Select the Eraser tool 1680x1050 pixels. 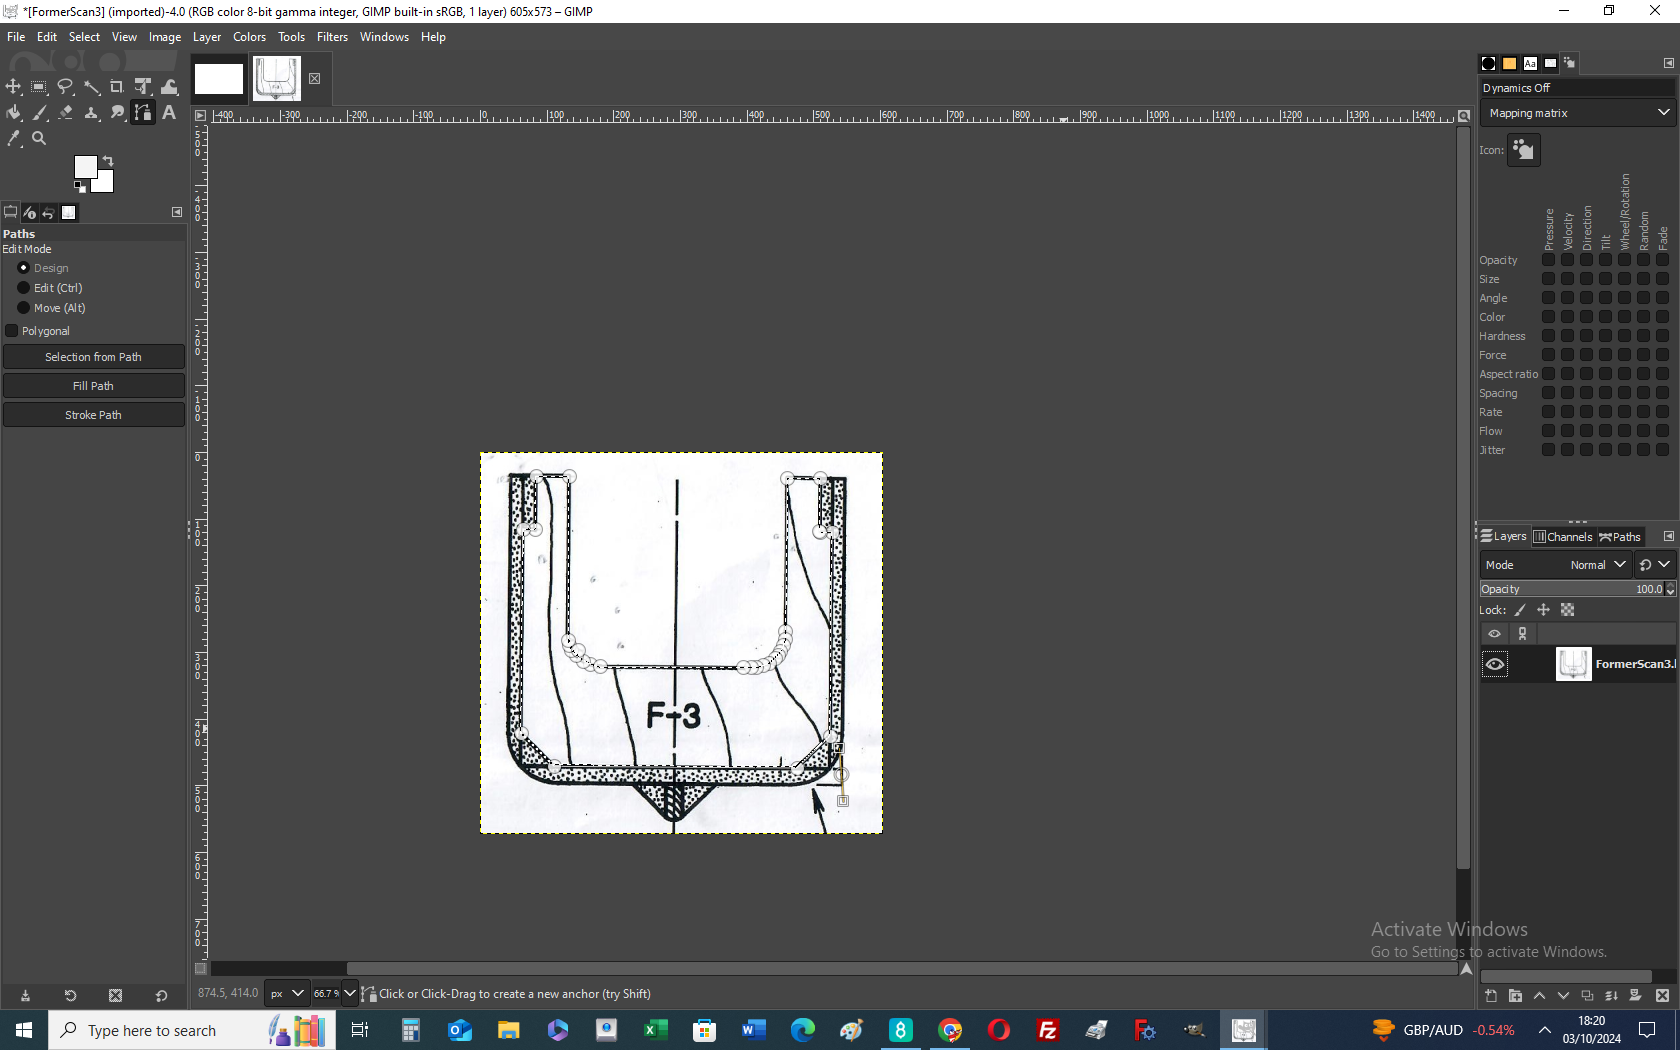65,113
